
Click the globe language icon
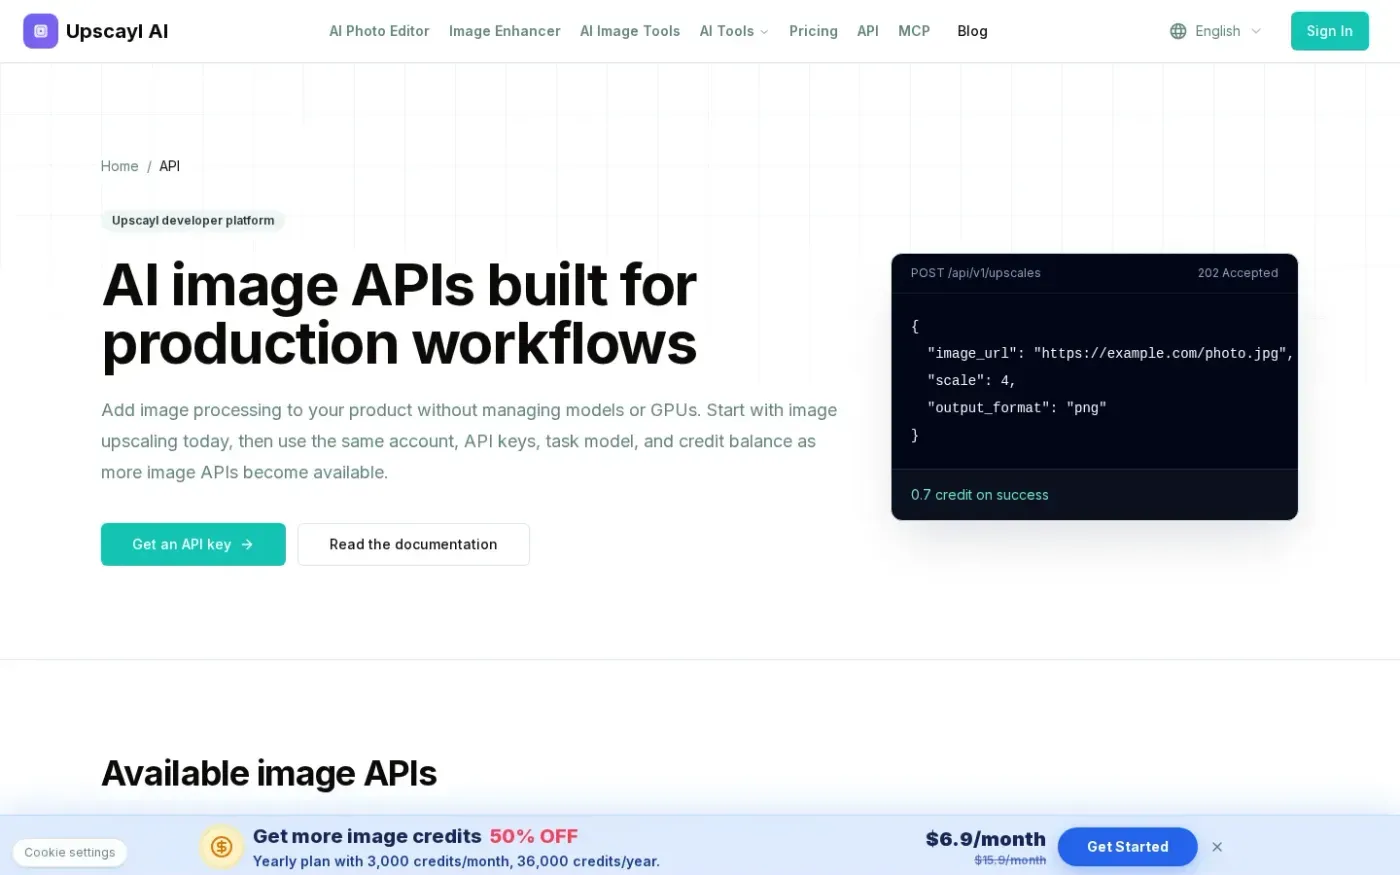click(1178, 31)
